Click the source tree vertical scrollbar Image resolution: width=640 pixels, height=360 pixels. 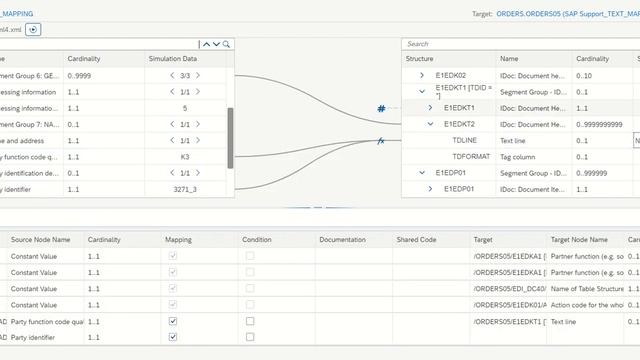pos(230,138)
